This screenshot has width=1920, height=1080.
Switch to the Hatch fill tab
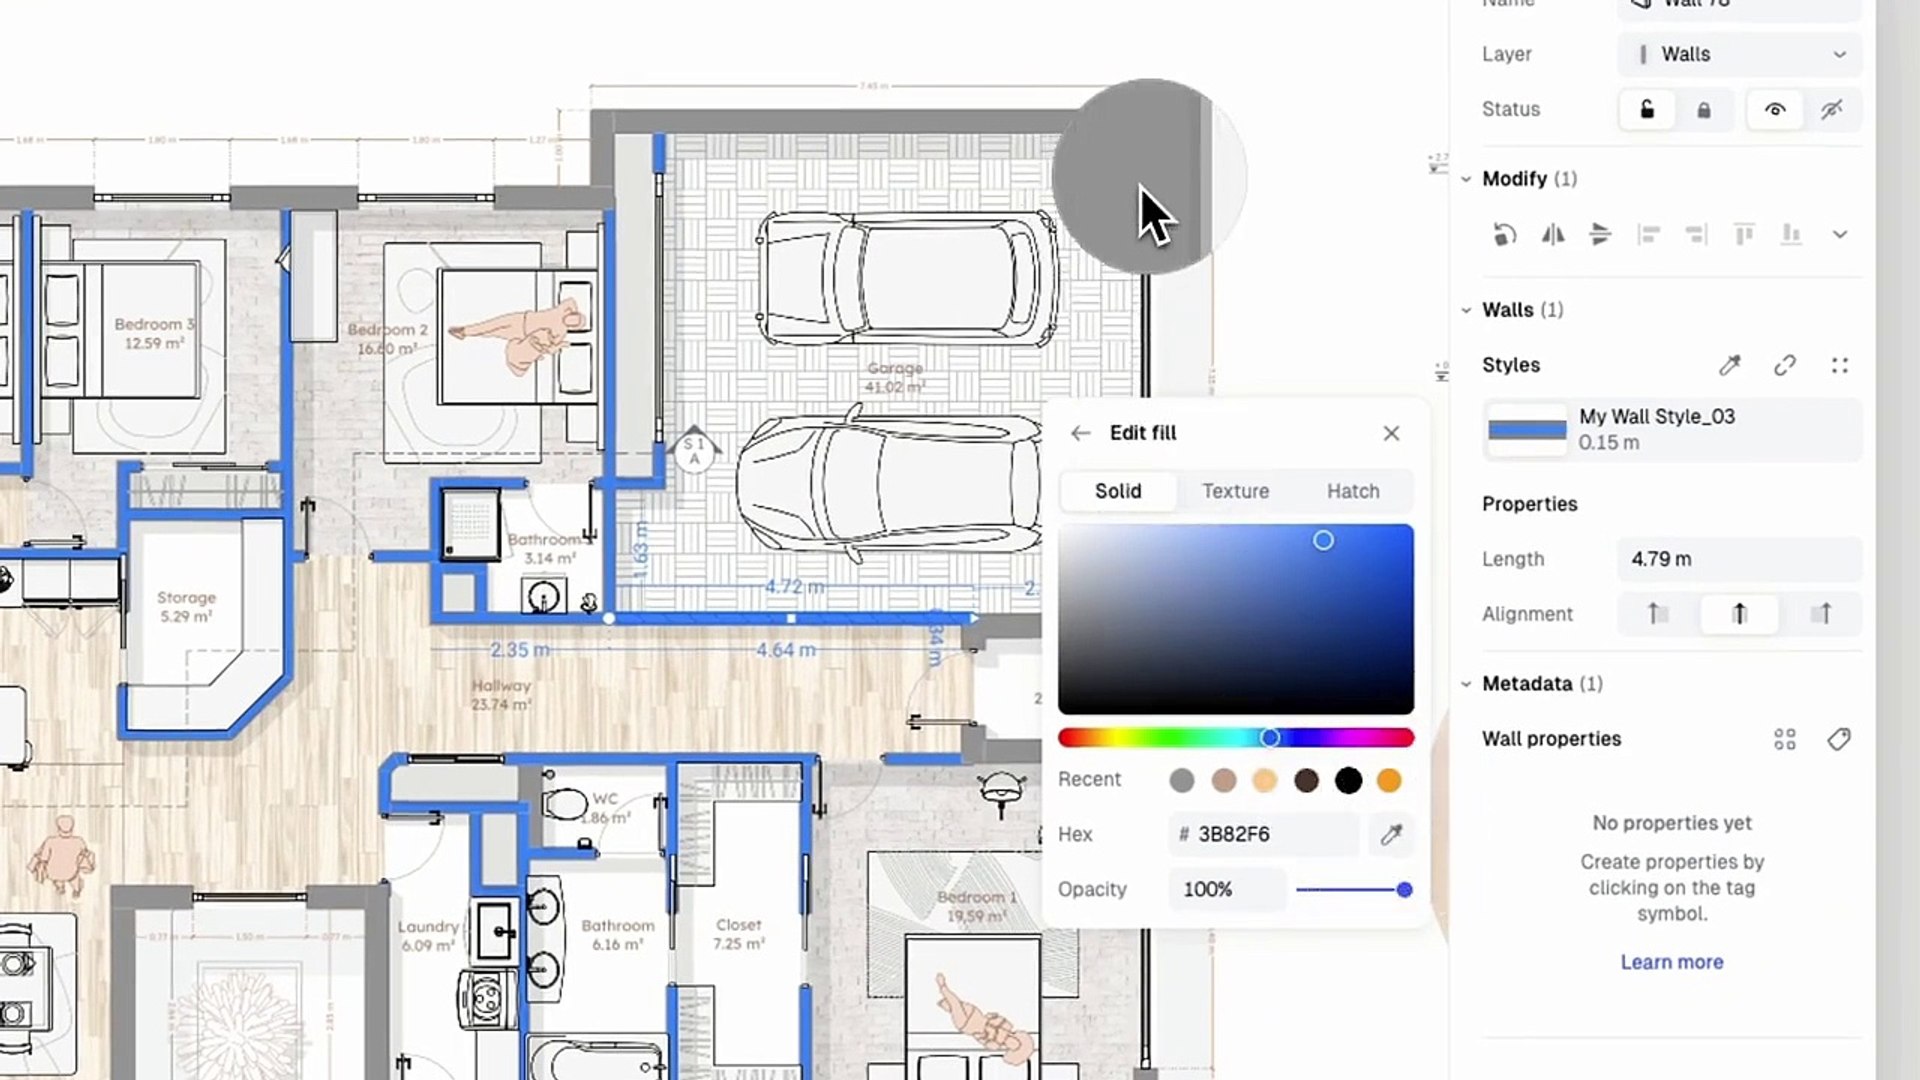click(x=1353, y=491)
